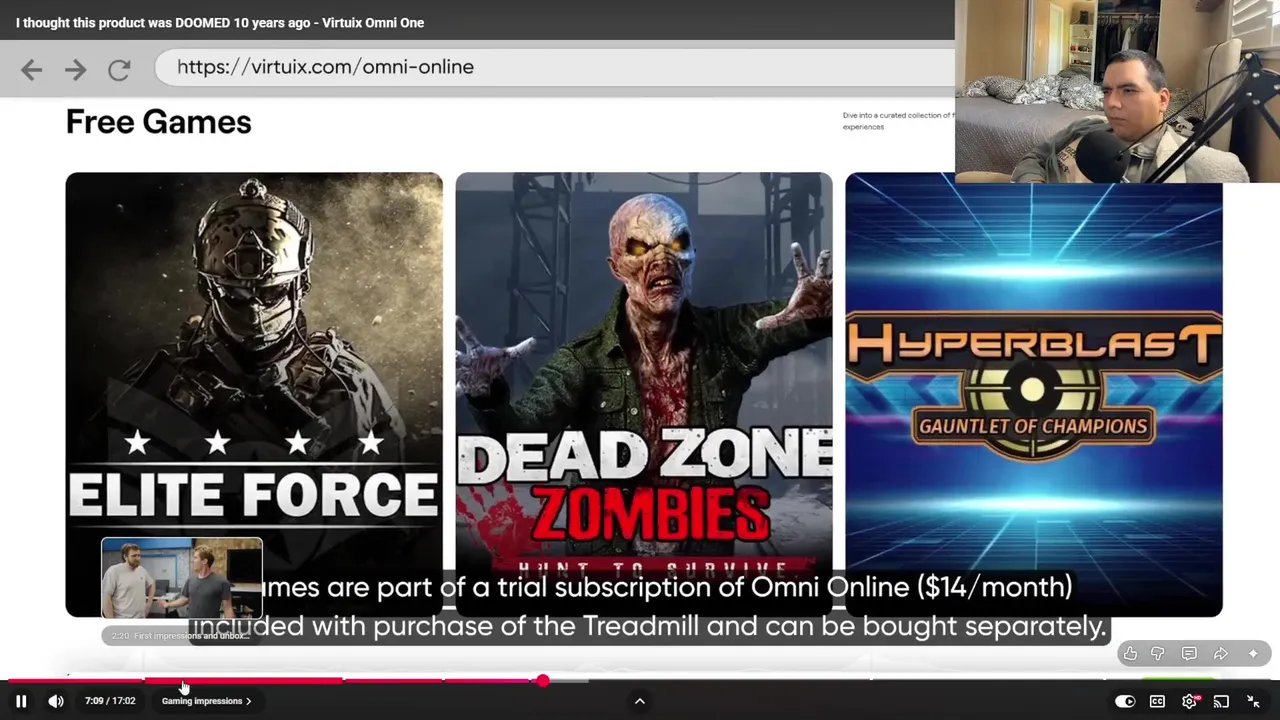Cast the video to a TV
Viewport: 1280px width, 720px height.
(x=1221, y=701)
